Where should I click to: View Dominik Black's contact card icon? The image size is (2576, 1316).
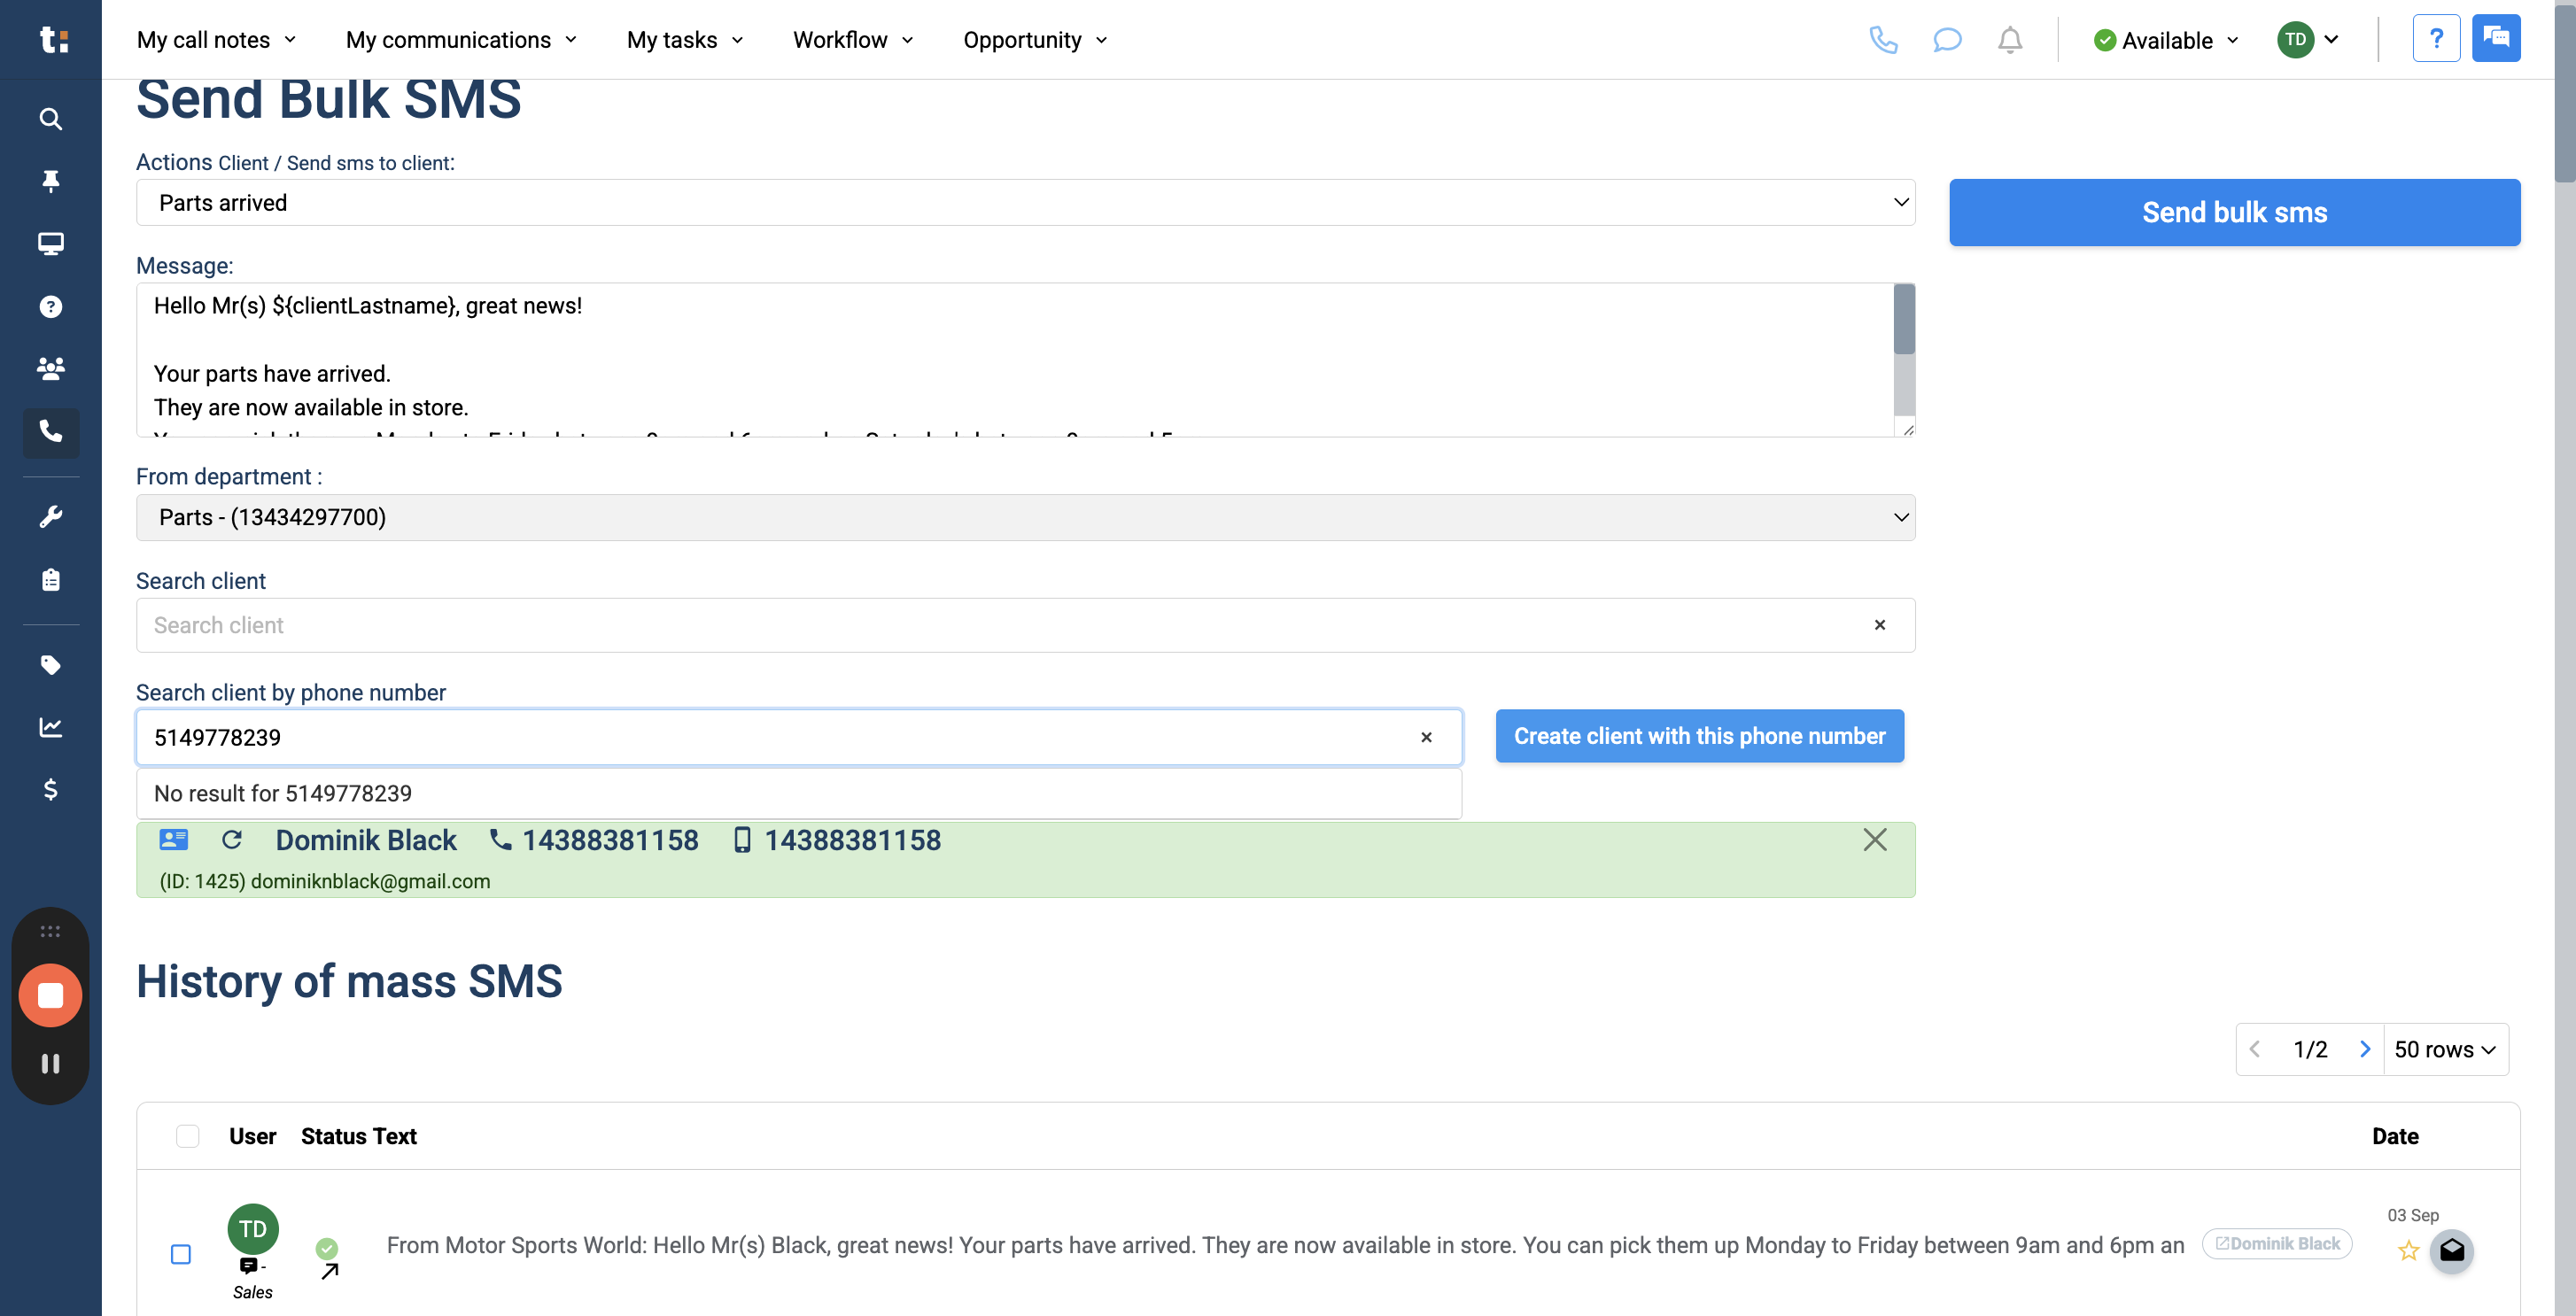tap(172, 840)
